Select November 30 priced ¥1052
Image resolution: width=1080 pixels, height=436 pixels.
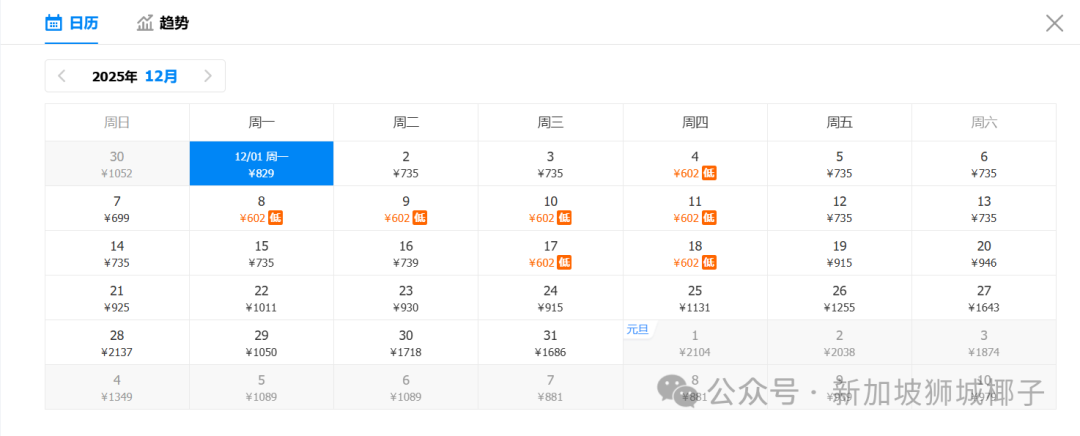tap(117, 164)
